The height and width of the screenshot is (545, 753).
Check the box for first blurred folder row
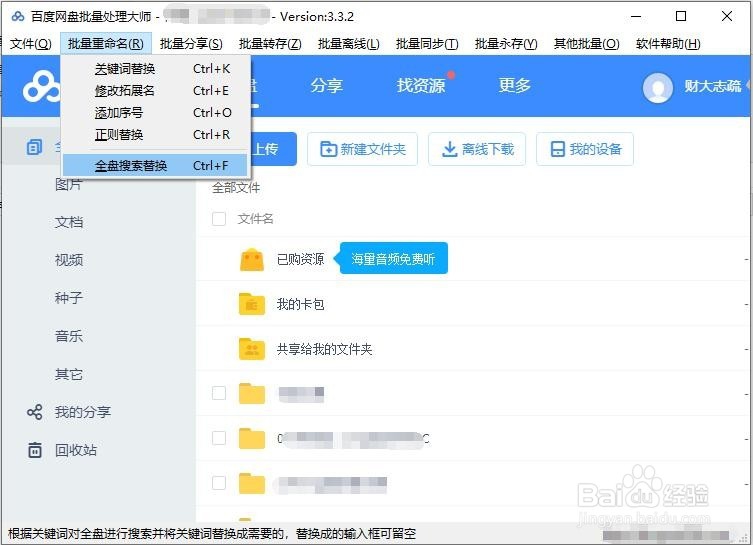[219, 393]
